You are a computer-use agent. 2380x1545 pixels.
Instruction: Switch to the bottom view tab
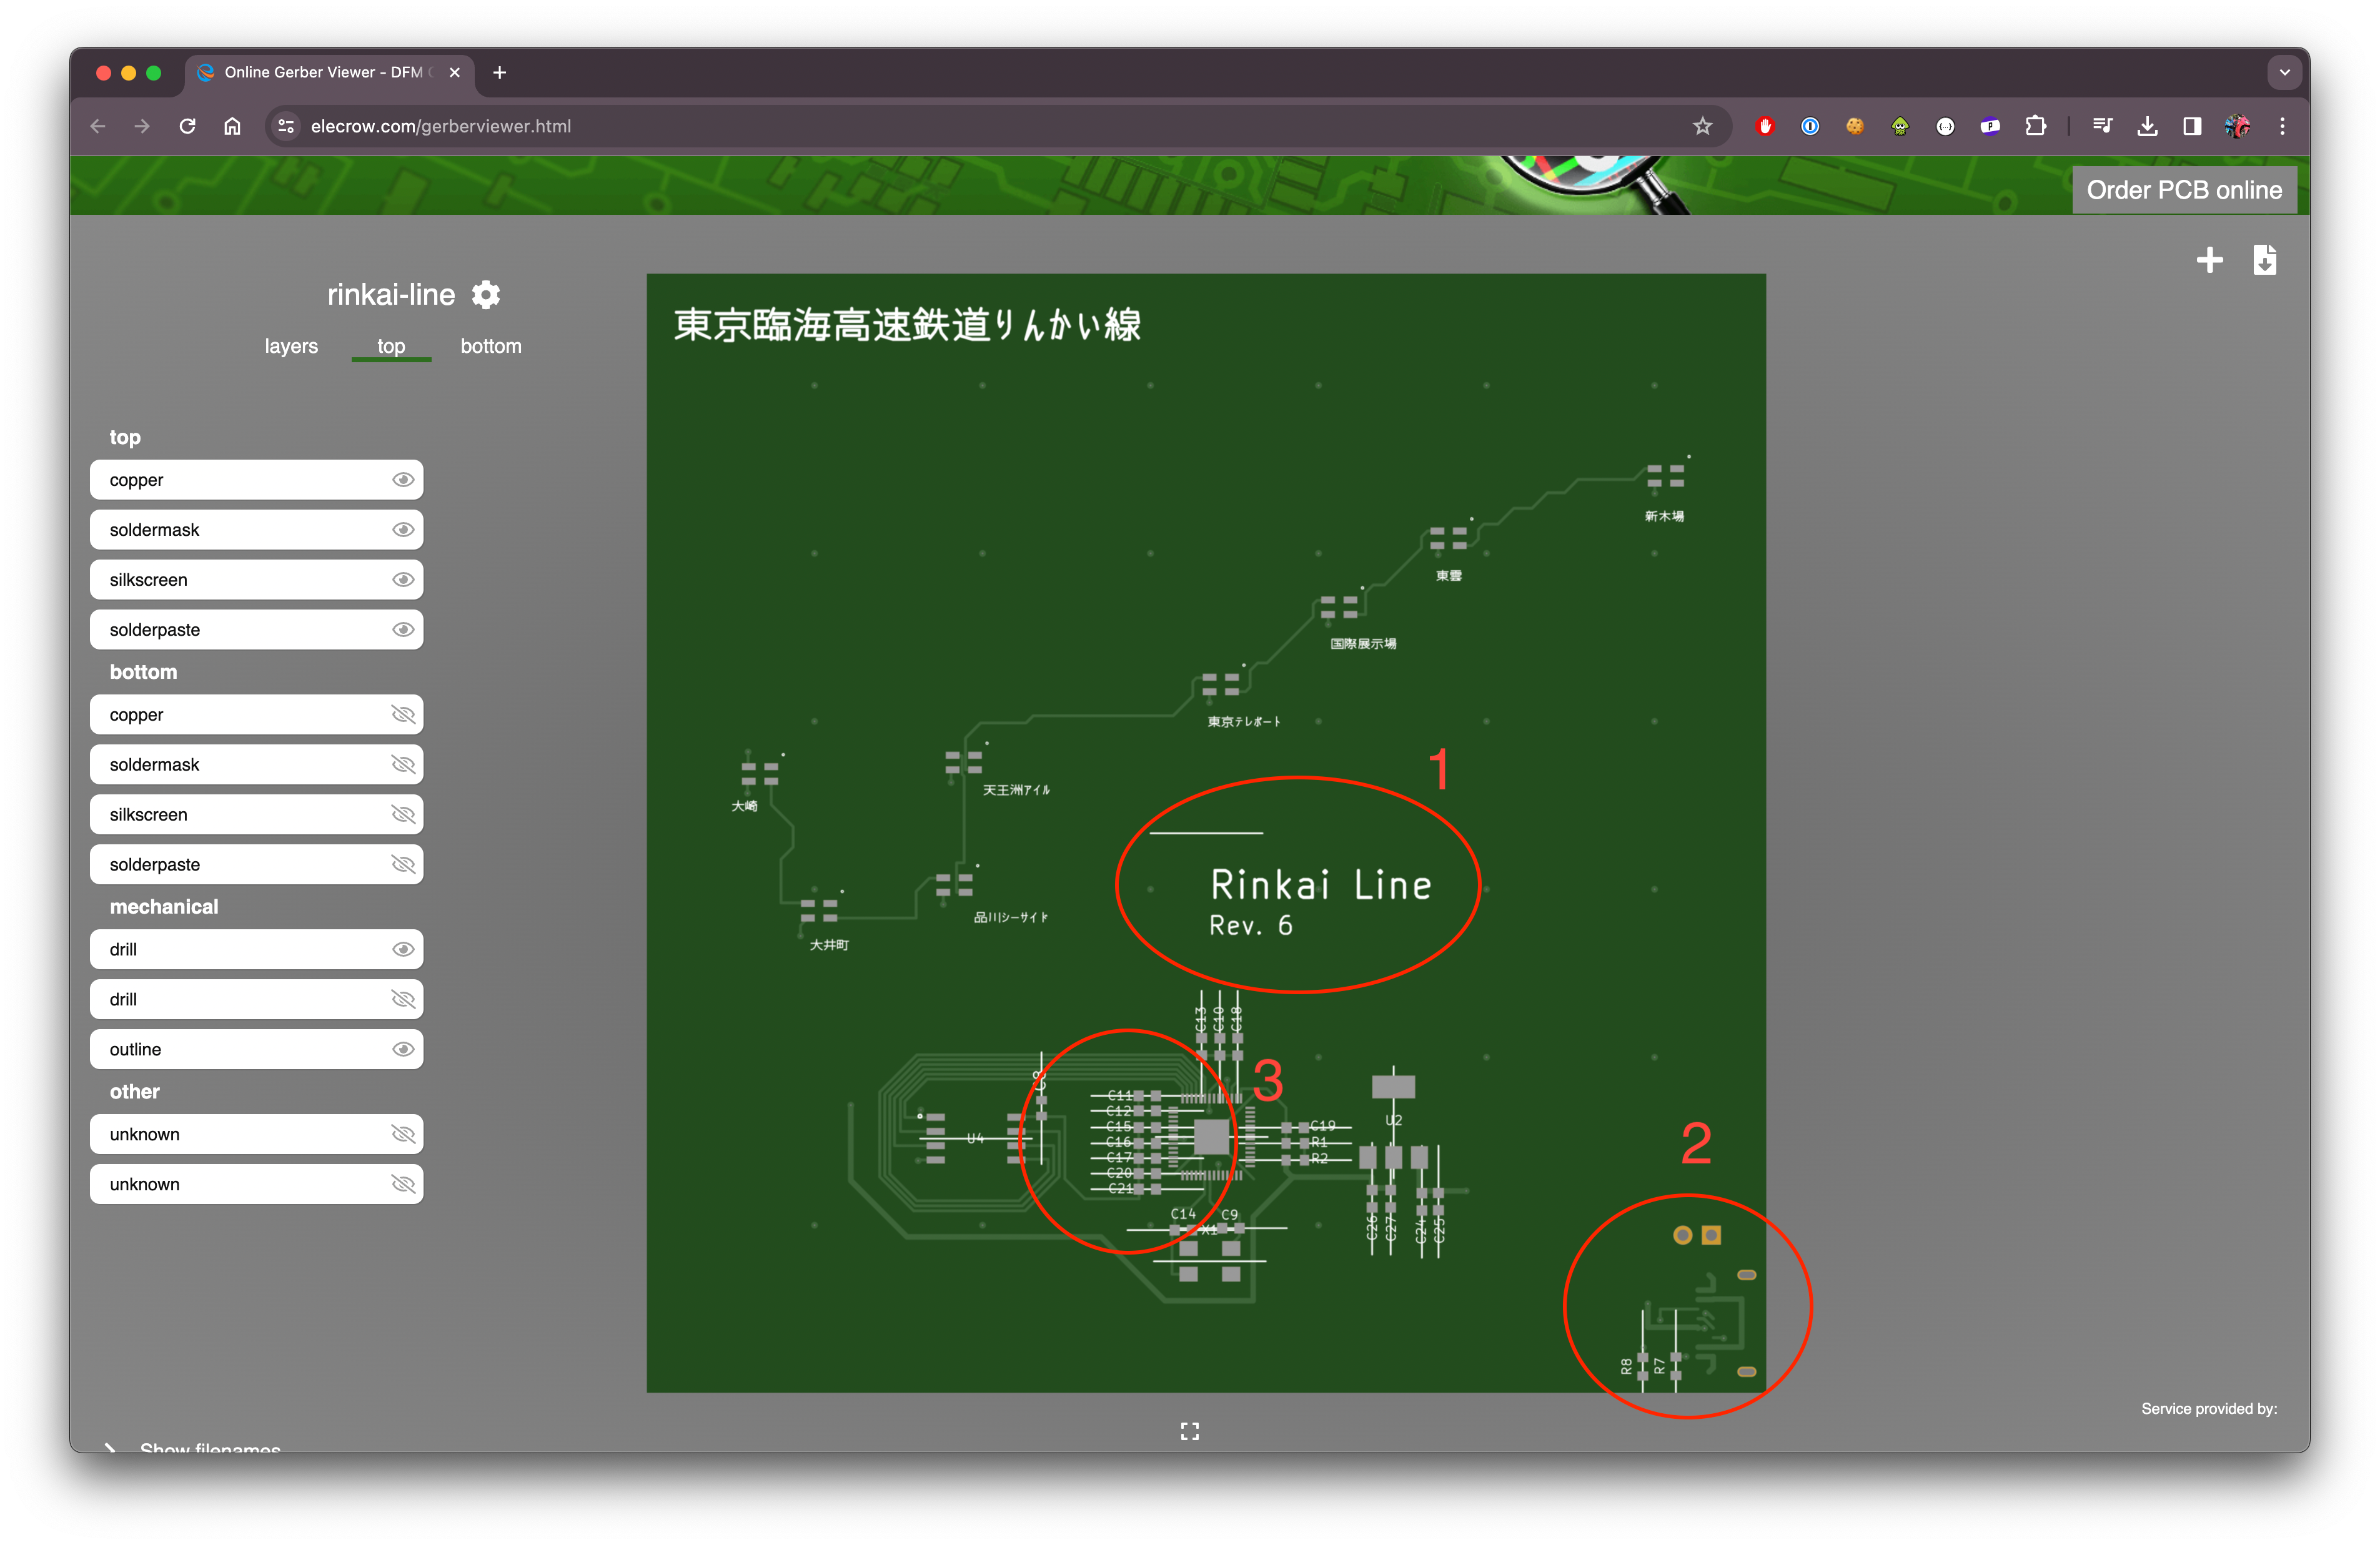point(491,346)
